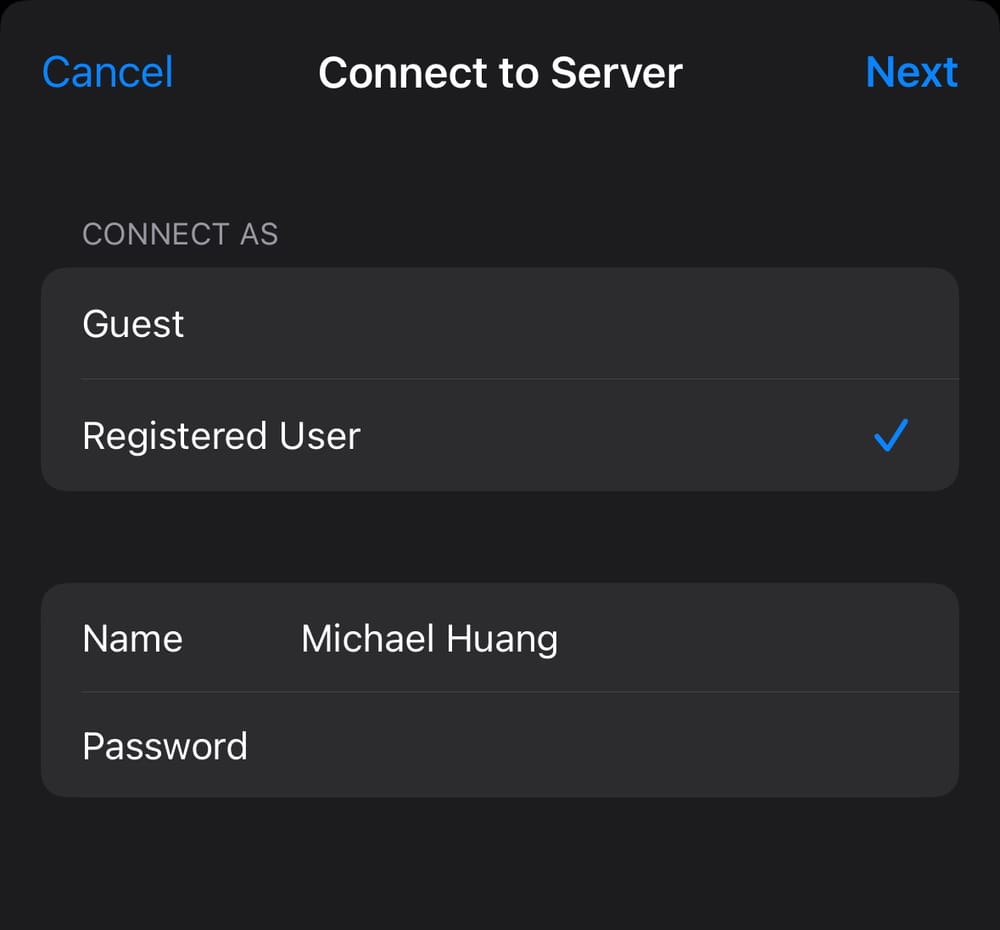
Task: Focus the empty Password input field
Action: point(600,746)
